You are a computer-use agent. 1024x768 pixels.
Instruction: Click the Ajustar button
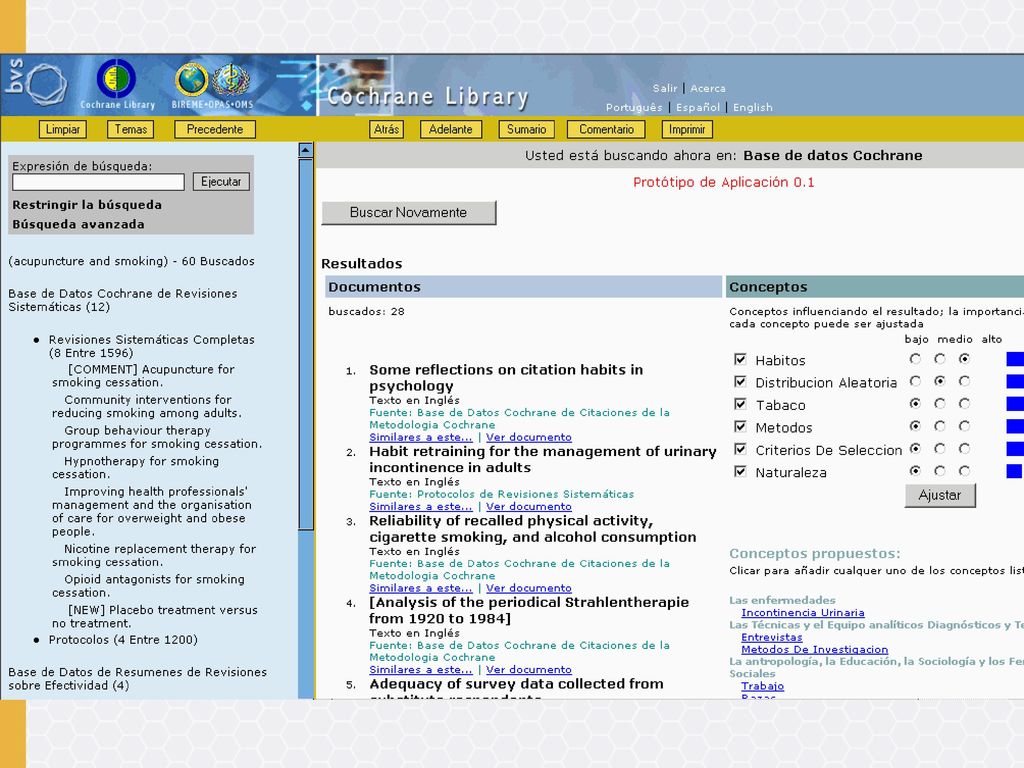pyautogui.click(x=940, y=495)
